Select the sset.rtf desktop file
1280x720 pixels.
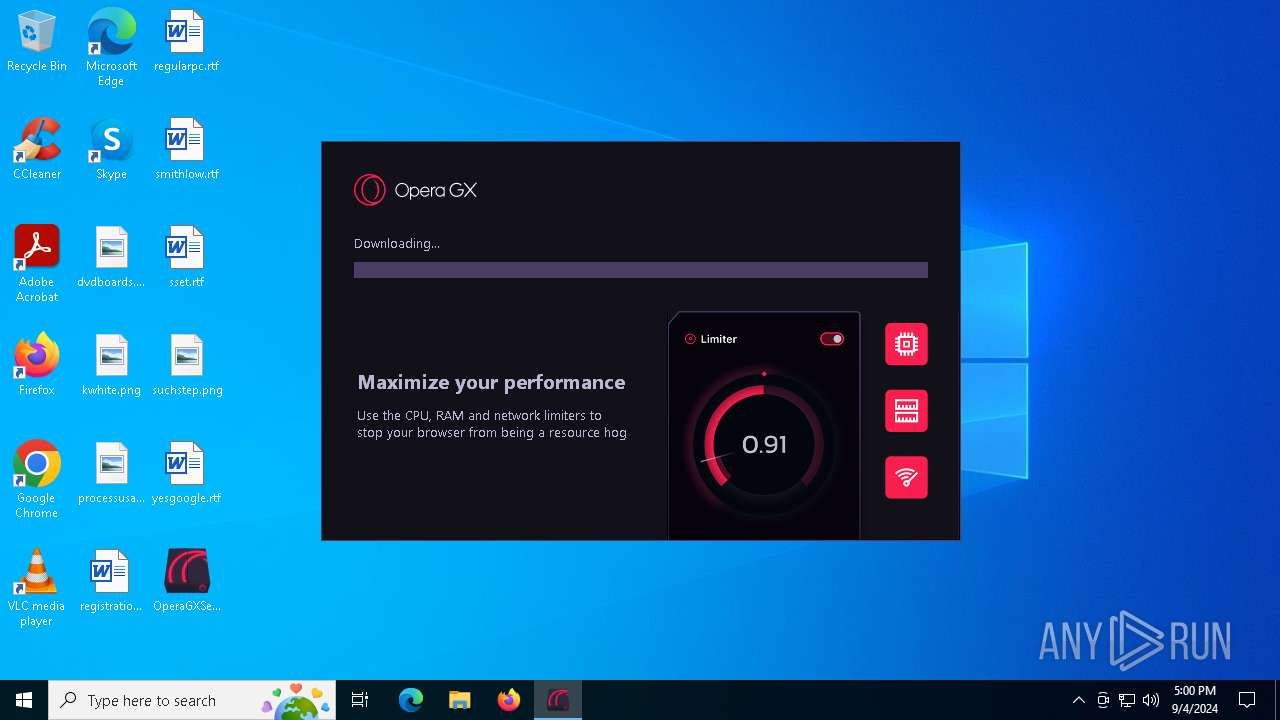186,258
